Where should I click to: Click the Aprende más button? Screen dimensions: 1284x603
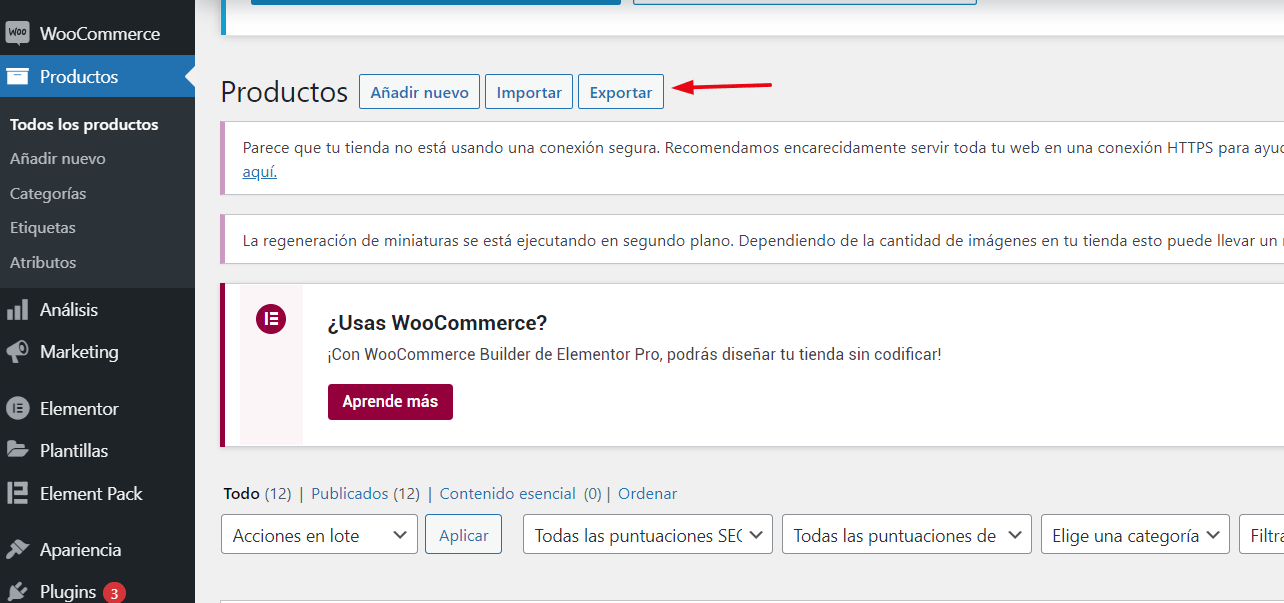[x=390, y=402]
